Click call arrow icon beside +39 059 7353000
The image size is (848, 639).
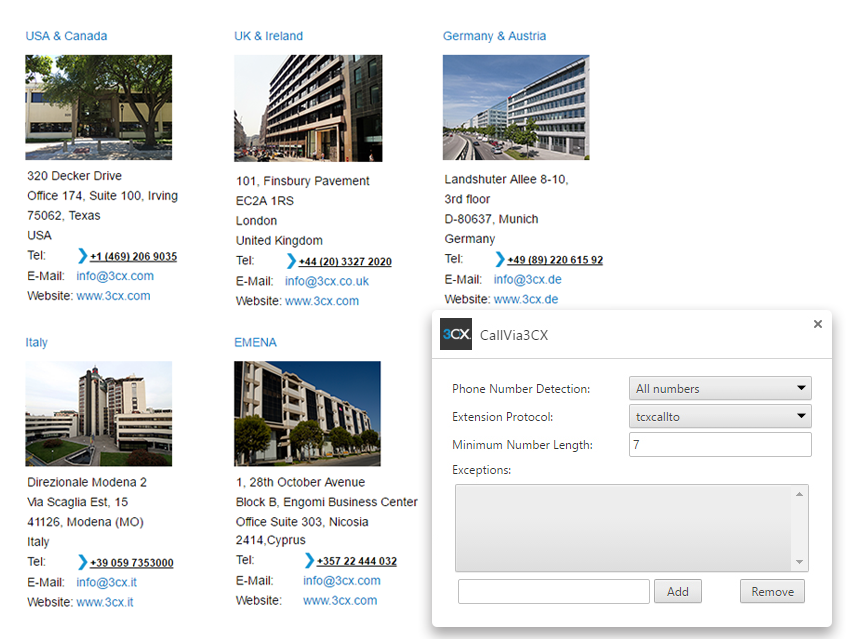(82, 562)
